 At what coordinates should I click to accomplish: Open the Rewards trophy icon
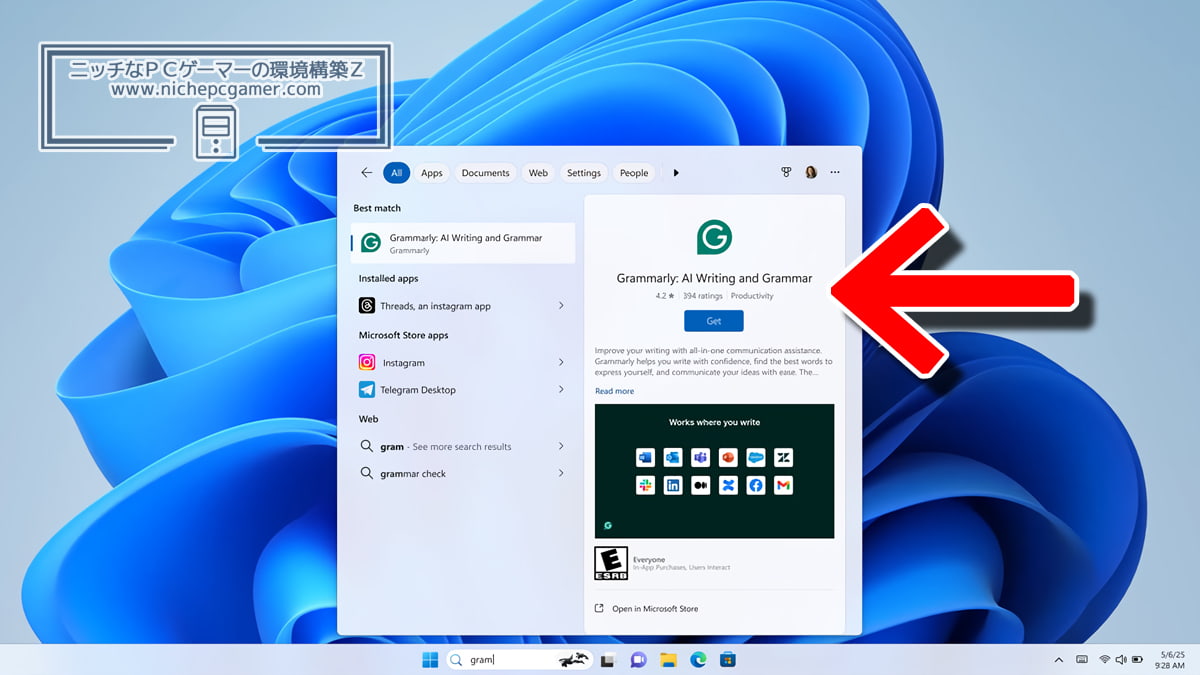(x=786, y=173)
